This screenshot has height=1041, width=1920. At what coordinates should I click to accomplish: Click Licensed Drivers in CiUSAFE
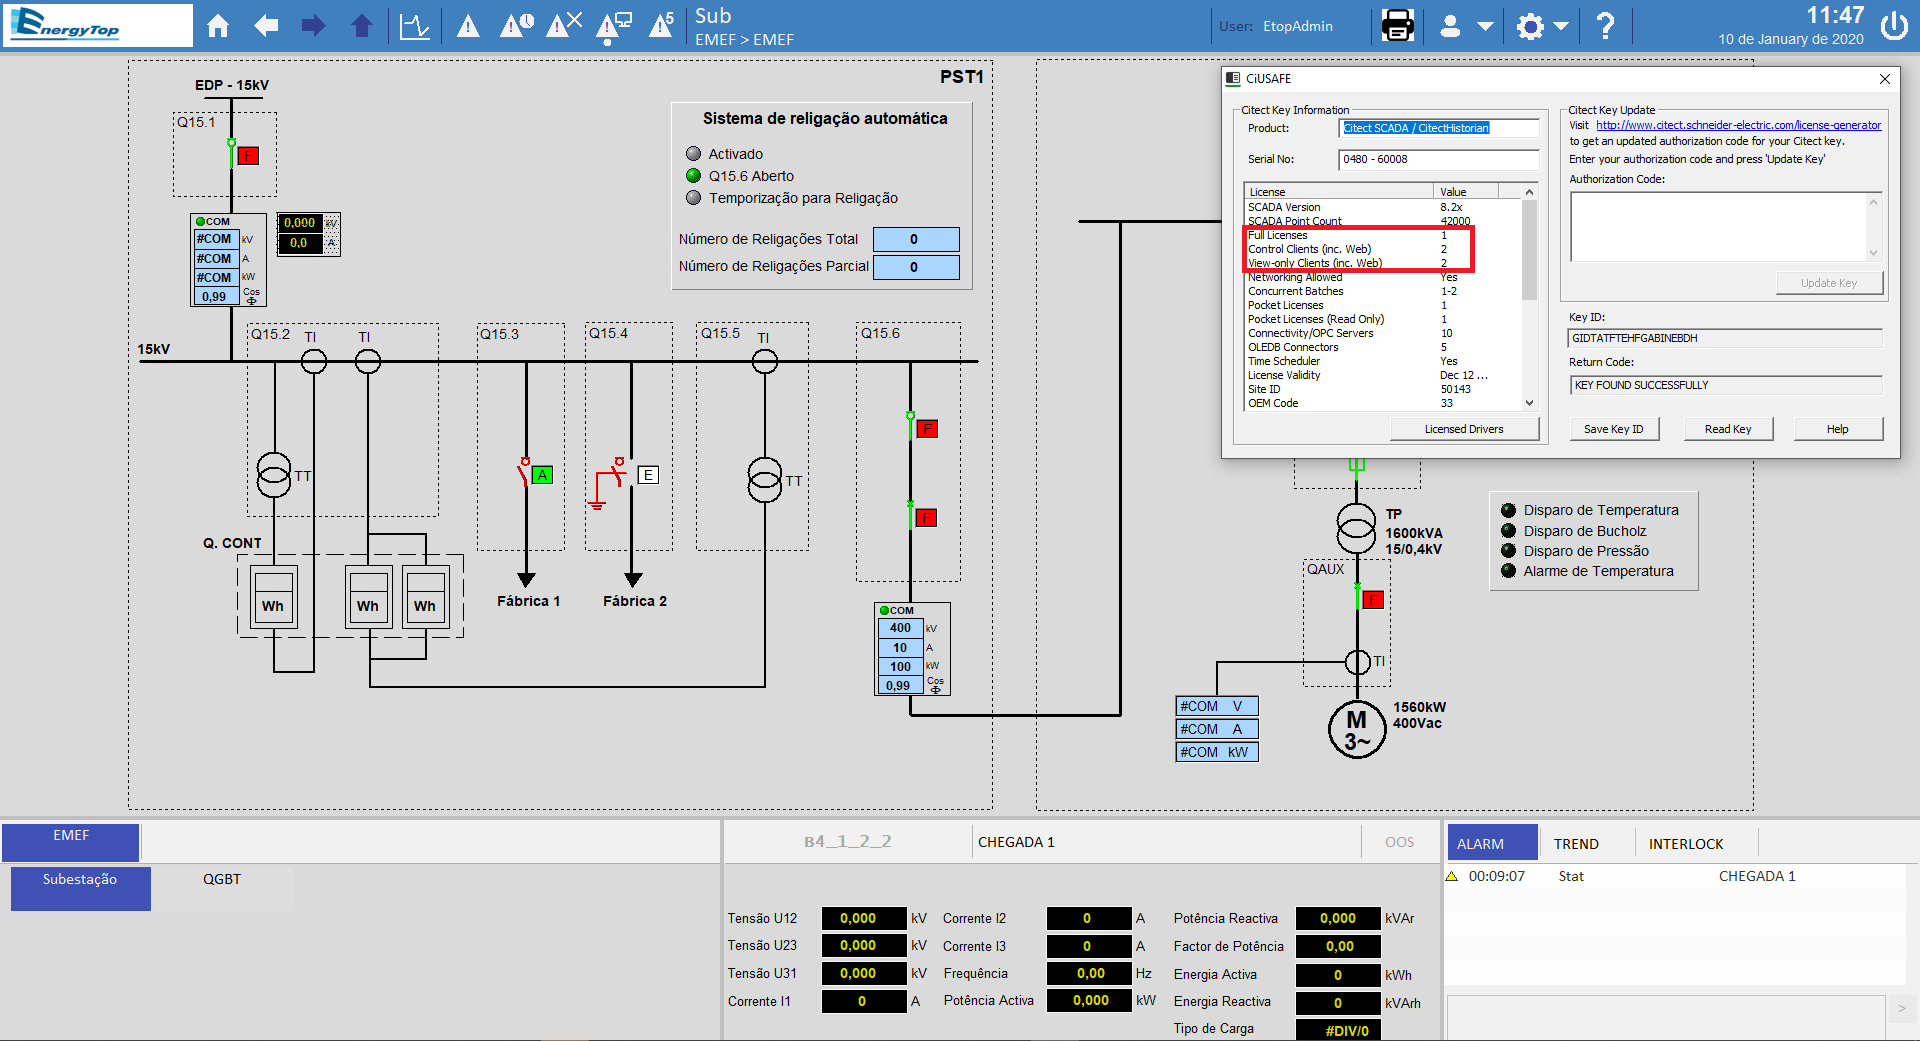(1464, 429)
